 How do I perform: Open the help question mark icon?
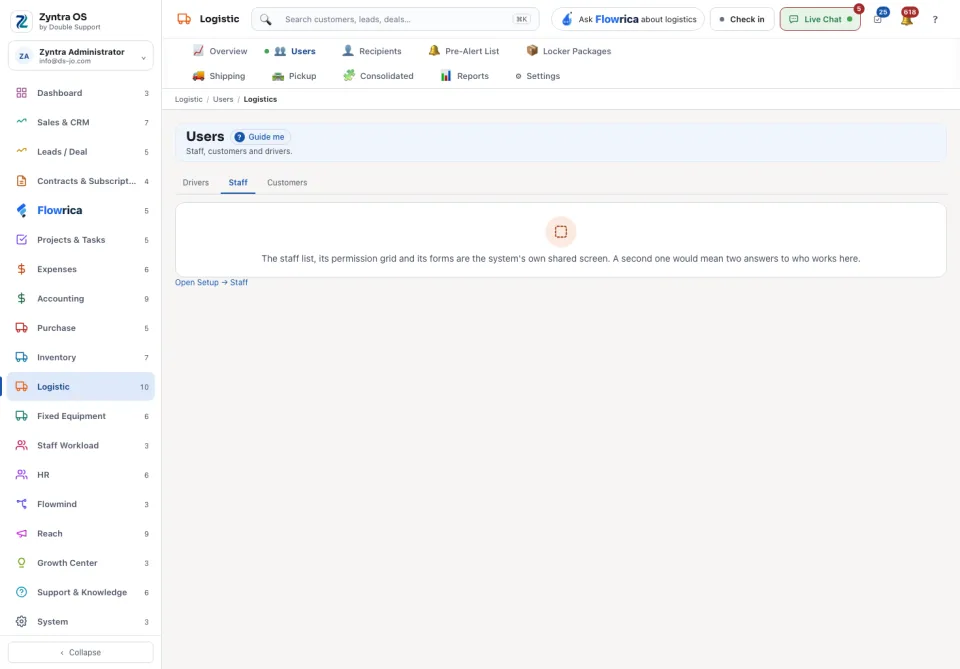coord(935,20)
